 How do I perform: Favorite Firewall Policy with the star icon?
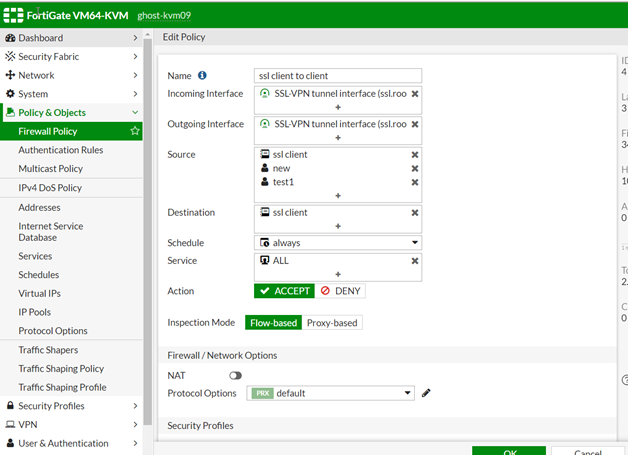point(135,131)
